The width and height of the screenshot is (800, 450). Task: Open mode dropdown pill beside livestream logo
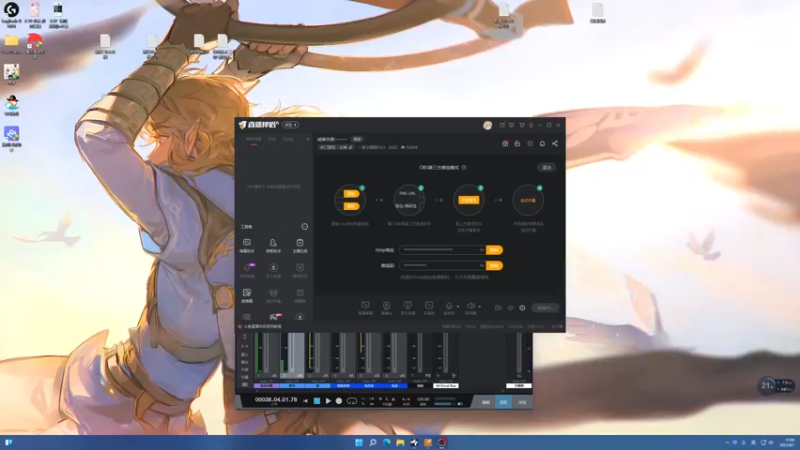click(x=290, y=125)
